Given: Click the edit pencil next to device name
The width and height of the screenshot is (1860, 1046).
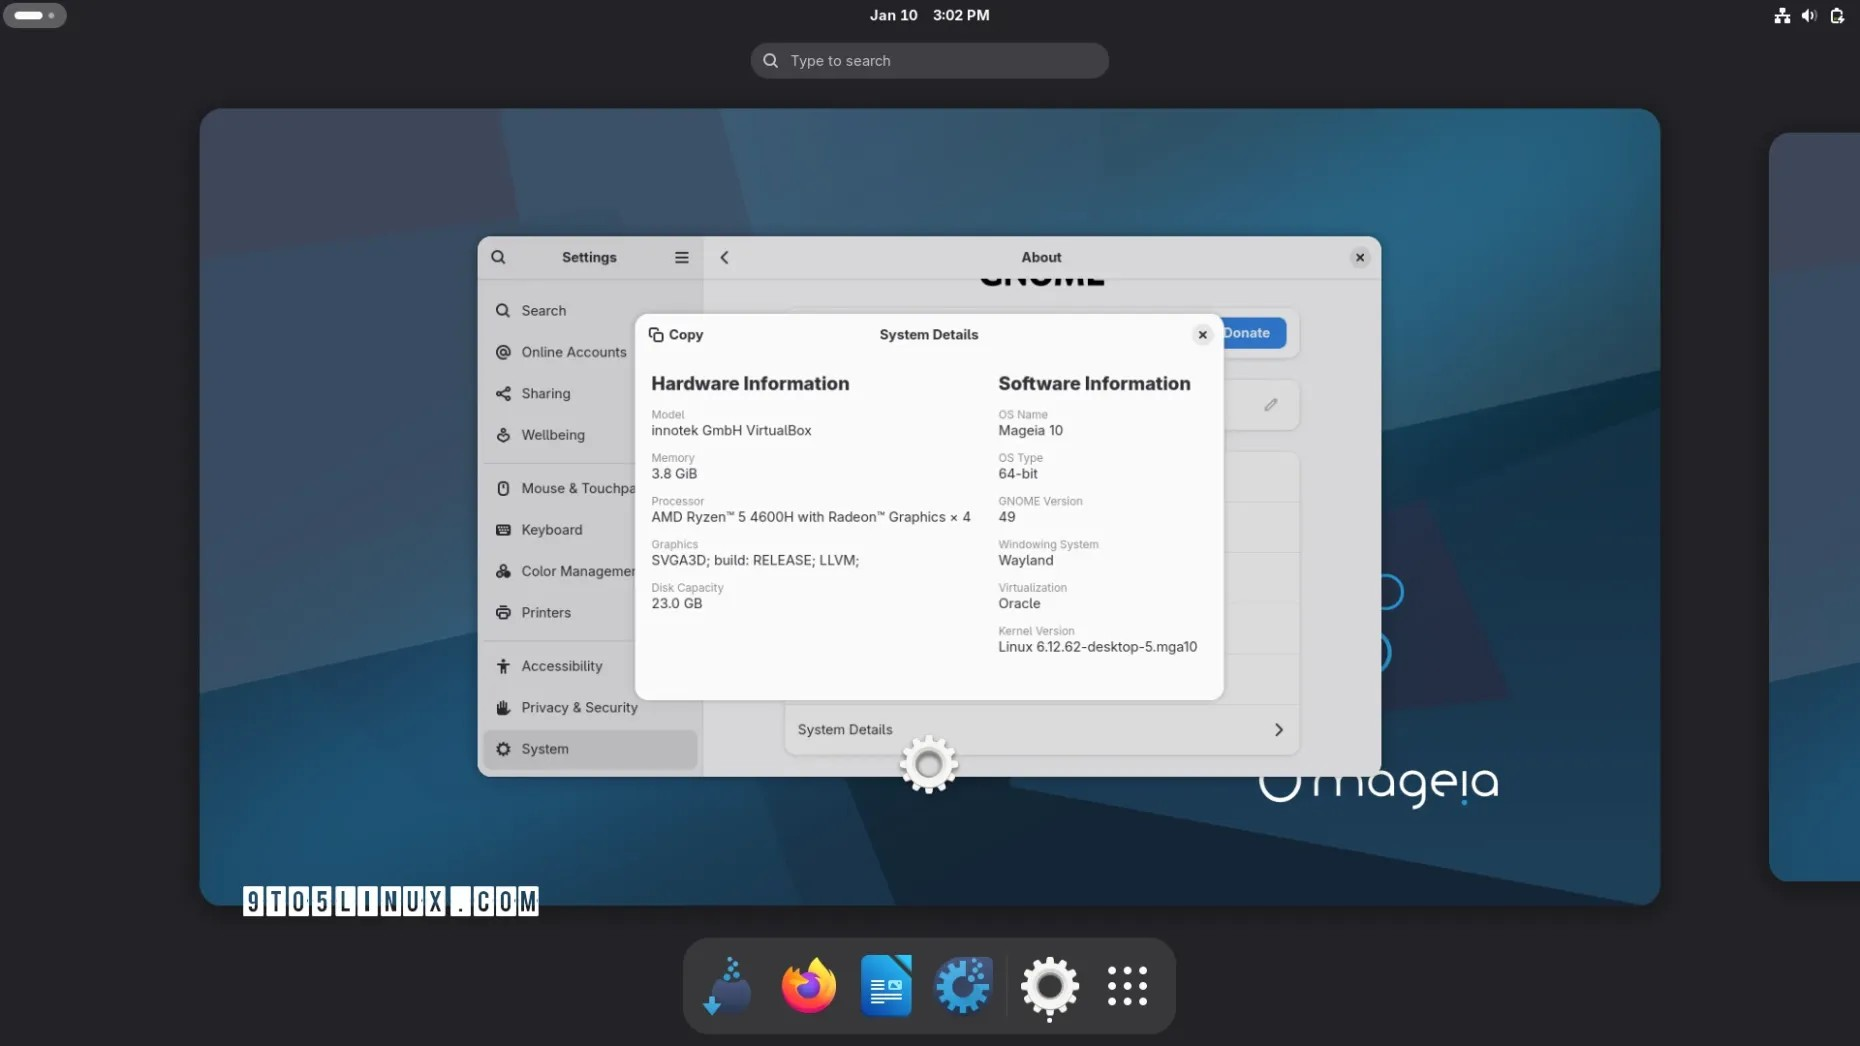Looking at the screenshot, I should [1270, 404].
